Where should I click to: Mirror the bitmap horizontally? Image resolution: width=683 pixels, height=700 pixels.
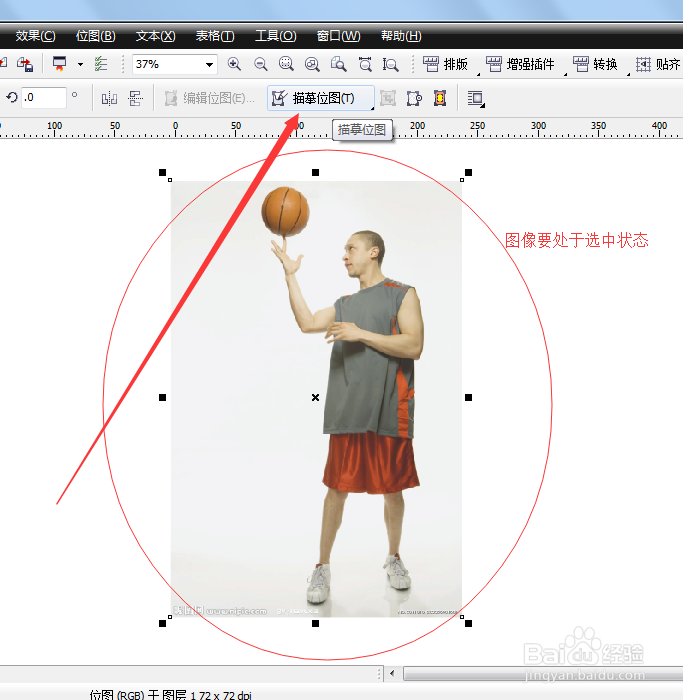109,98
